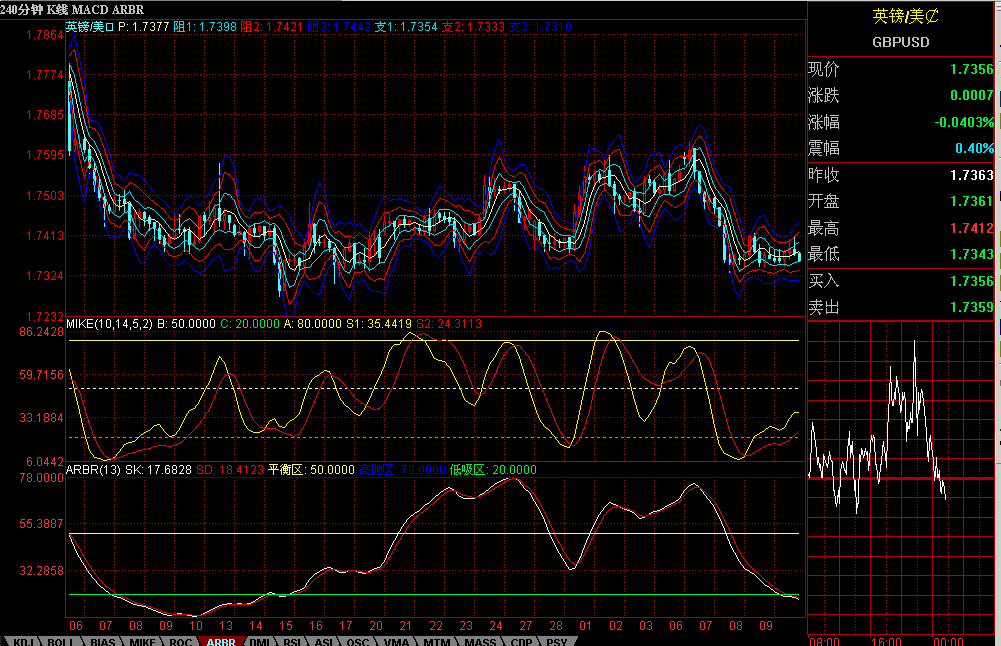Select the ASI indicator tab
1001x646 pixels.
click(324, 642)
